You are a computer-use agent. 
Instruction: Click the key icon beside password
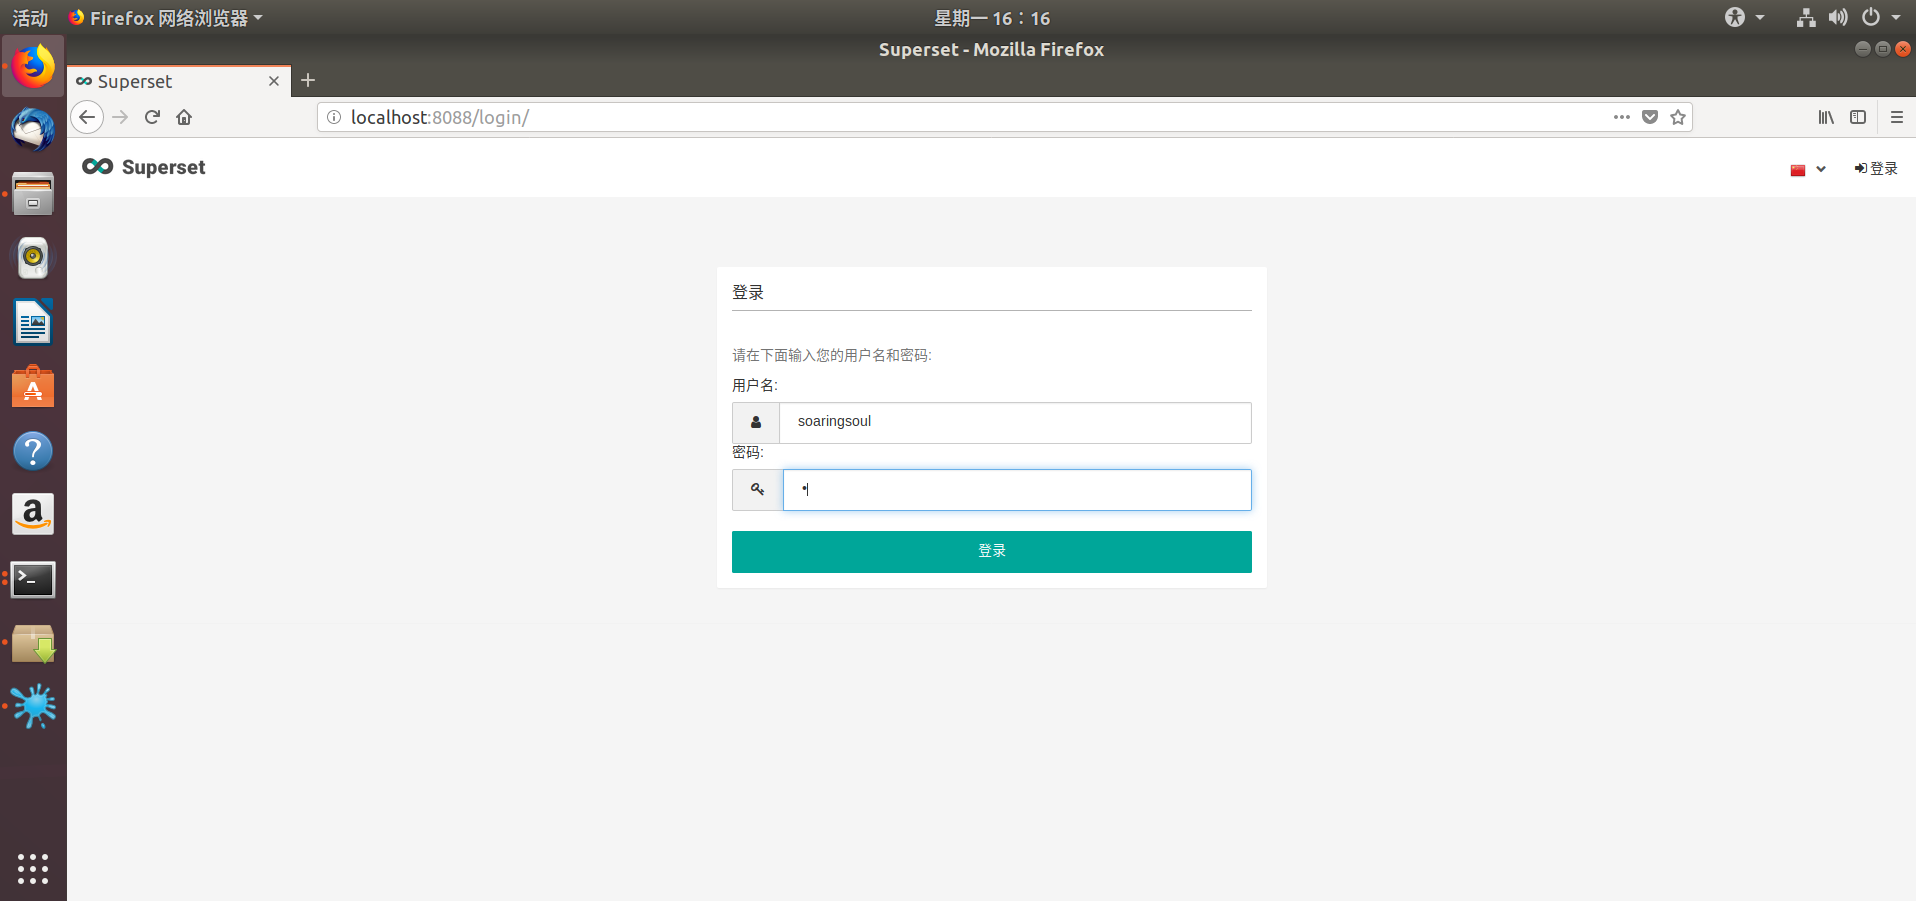pos(757,490)
